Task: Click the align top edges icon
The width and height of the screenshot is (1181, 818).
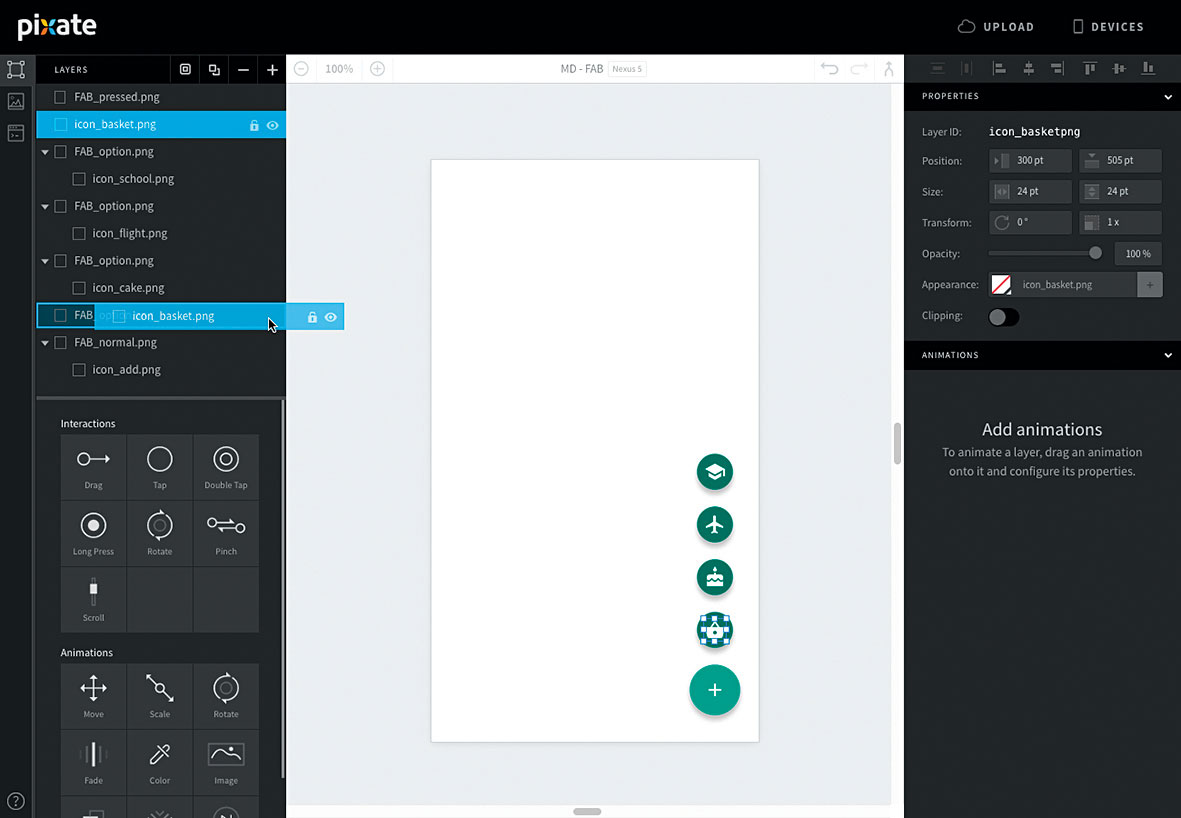Action: coord(1090,69)
